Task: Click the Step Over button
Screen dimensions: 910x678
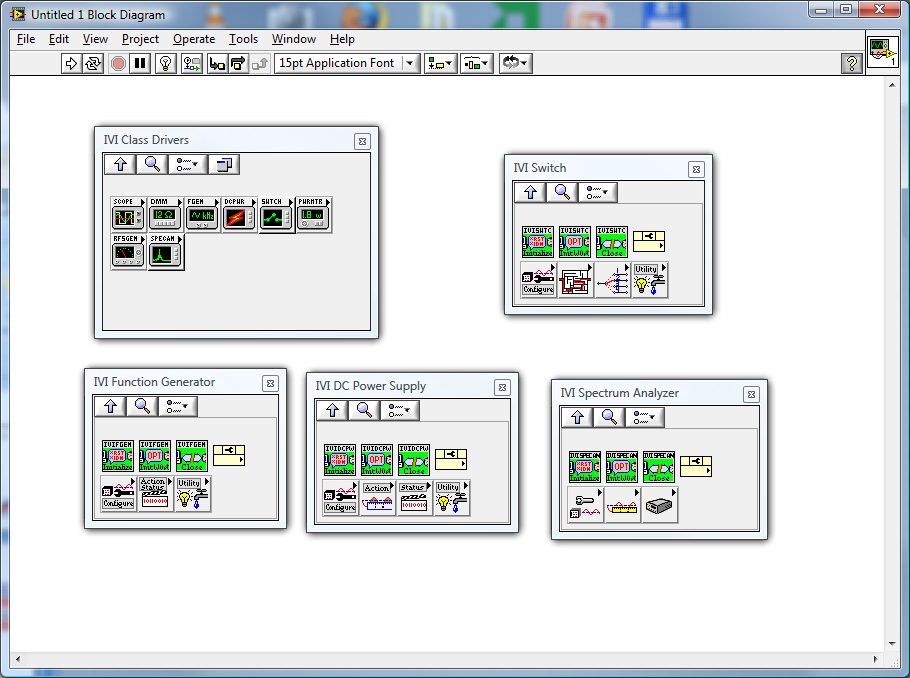Action: pyautogui.click(x=238, y=63)
